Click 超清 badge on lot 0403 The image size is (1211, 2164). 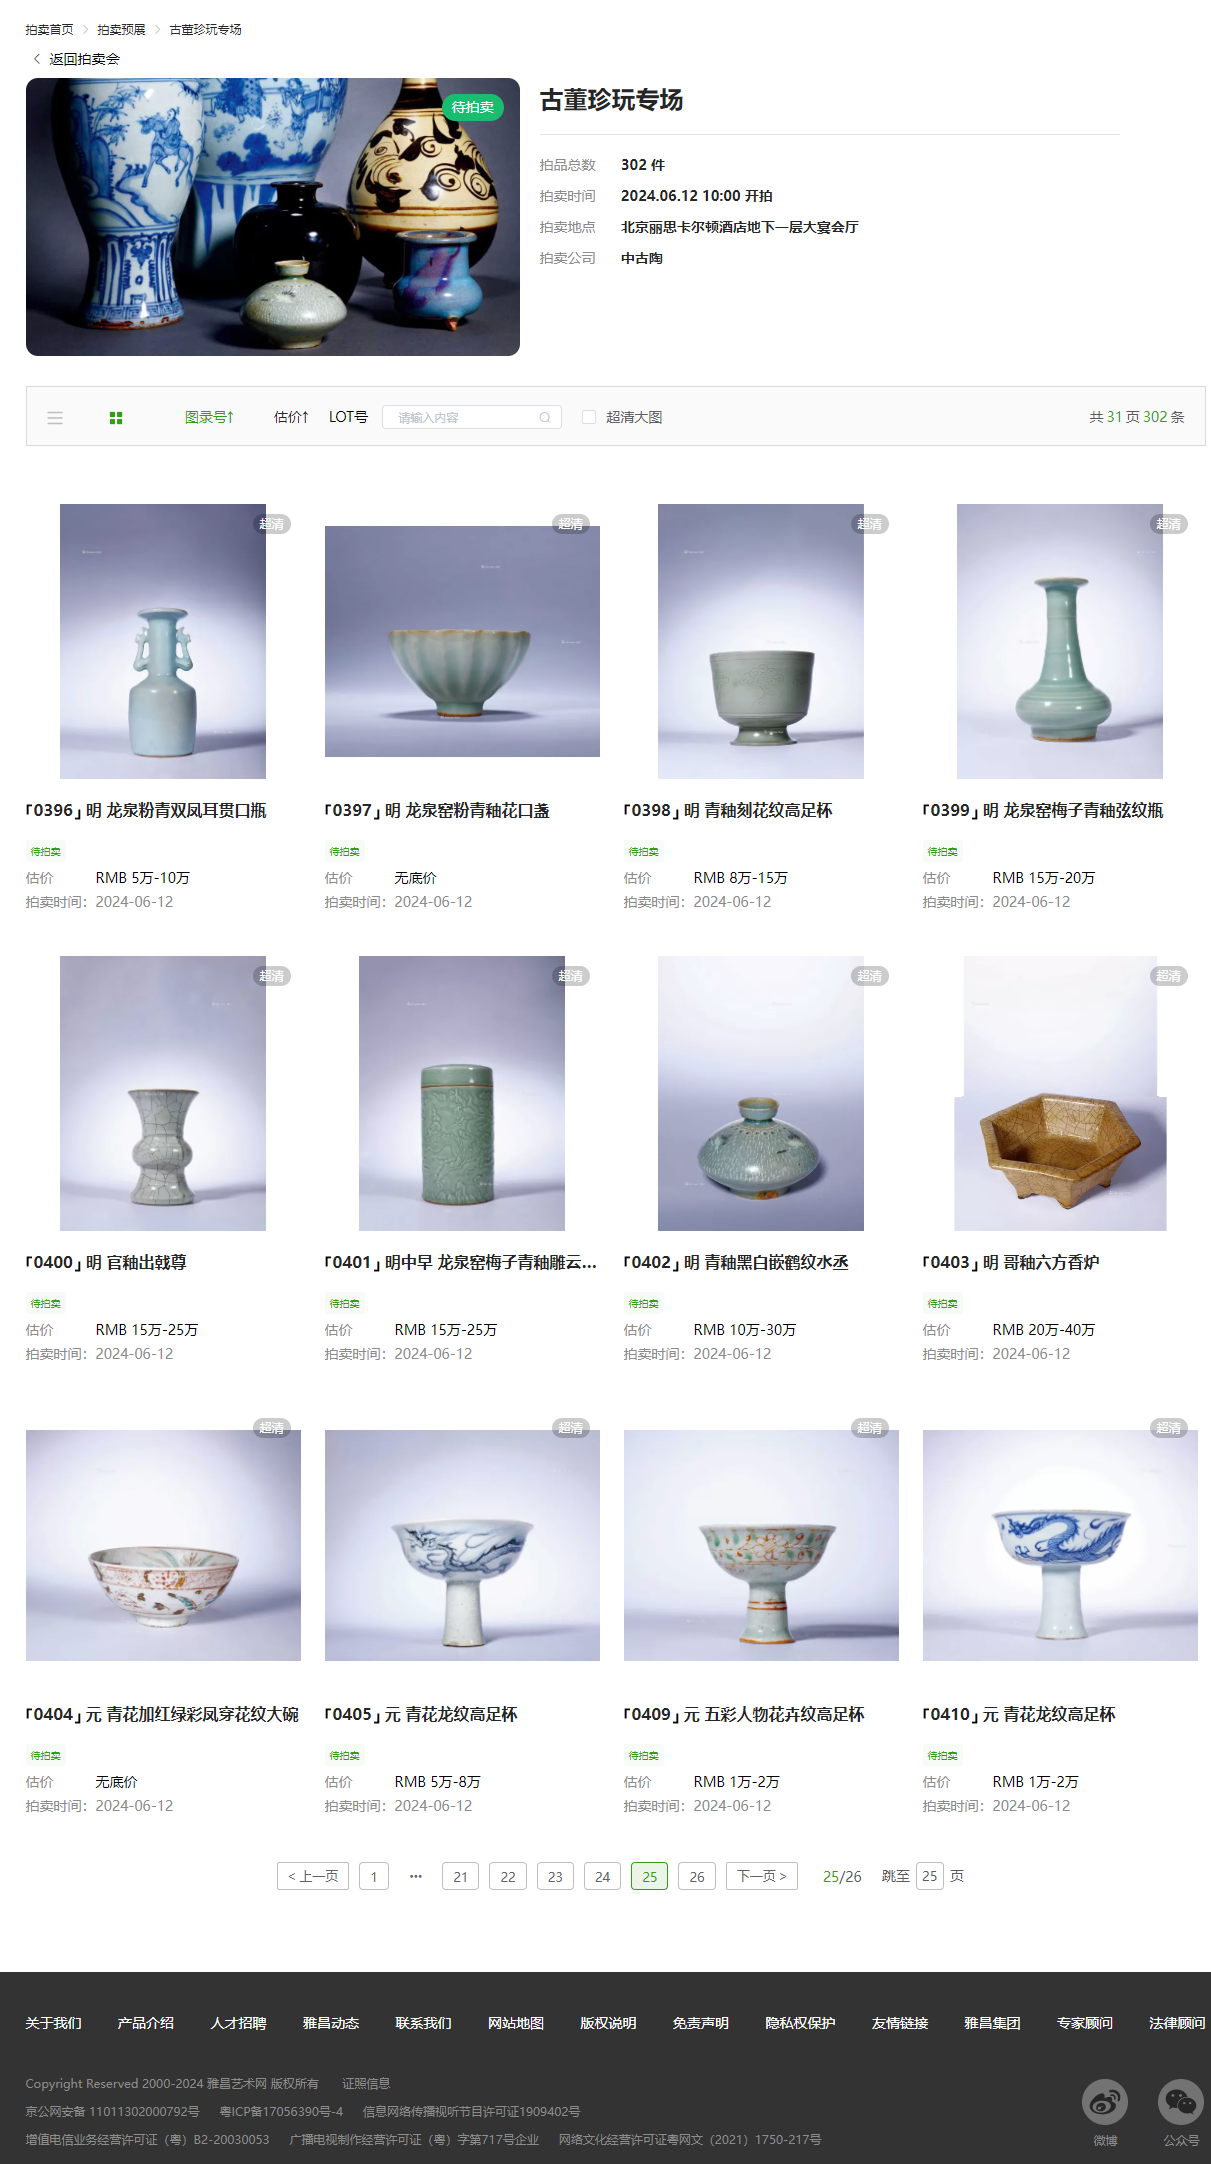[1169, 976]
